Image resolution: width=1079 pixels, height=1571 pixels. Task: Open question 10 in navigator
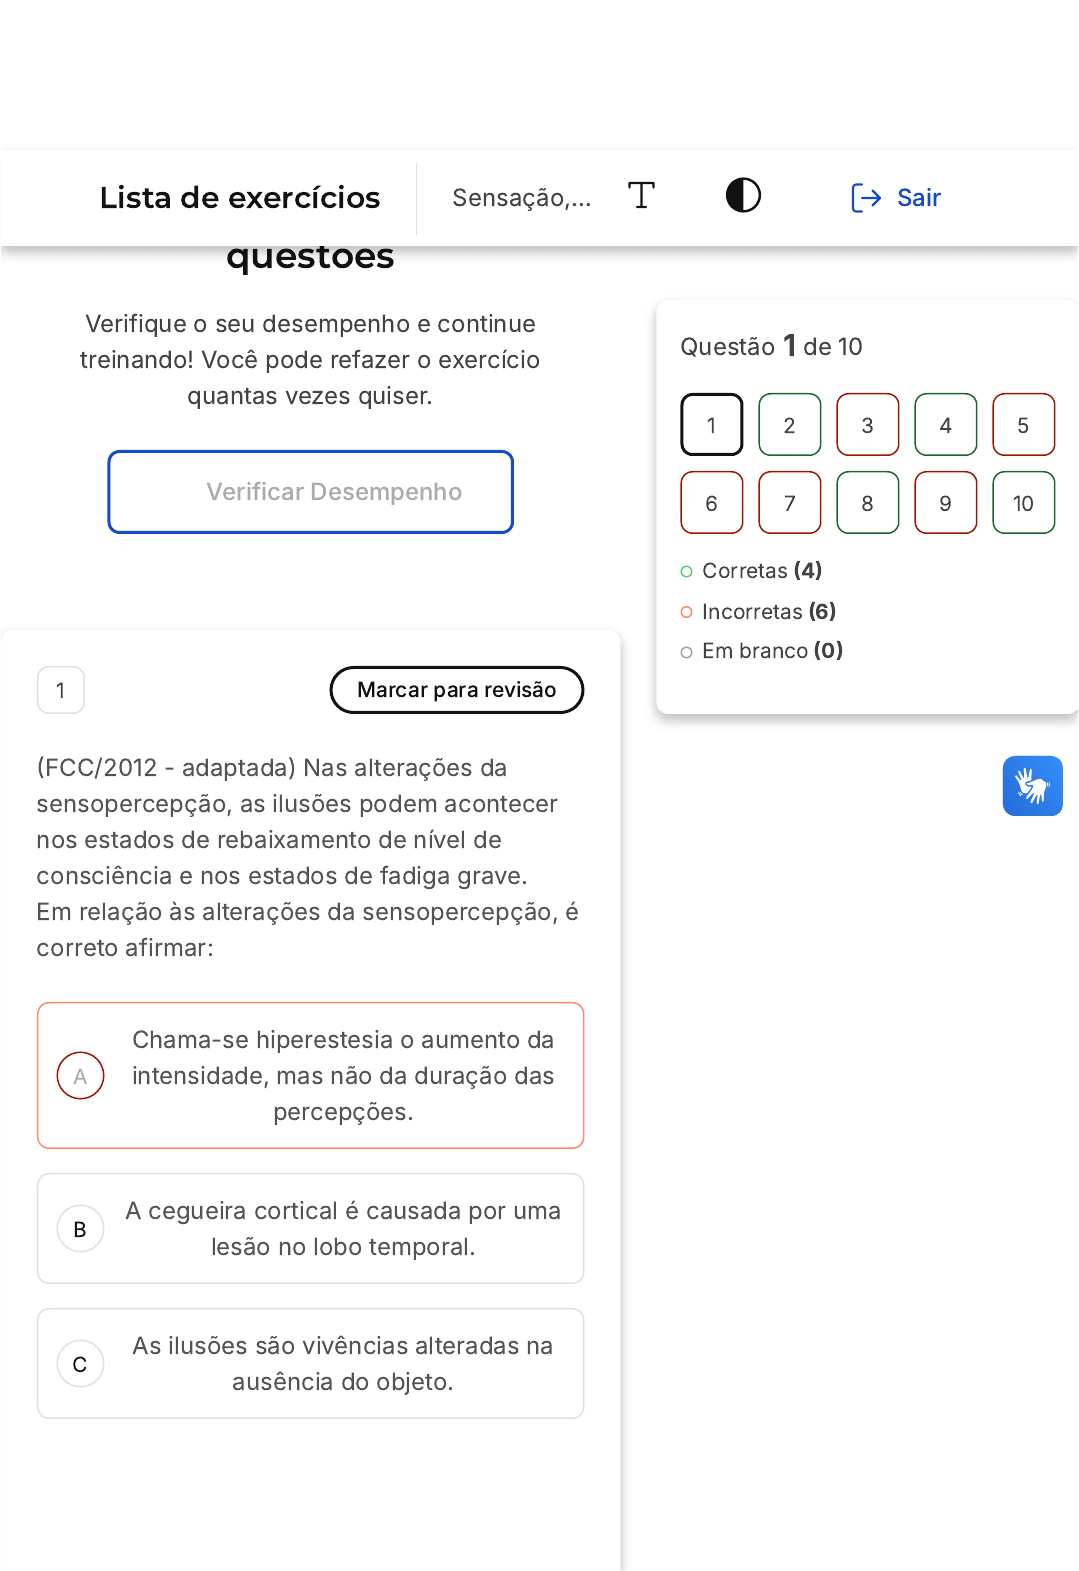(x=1023, y=503)
